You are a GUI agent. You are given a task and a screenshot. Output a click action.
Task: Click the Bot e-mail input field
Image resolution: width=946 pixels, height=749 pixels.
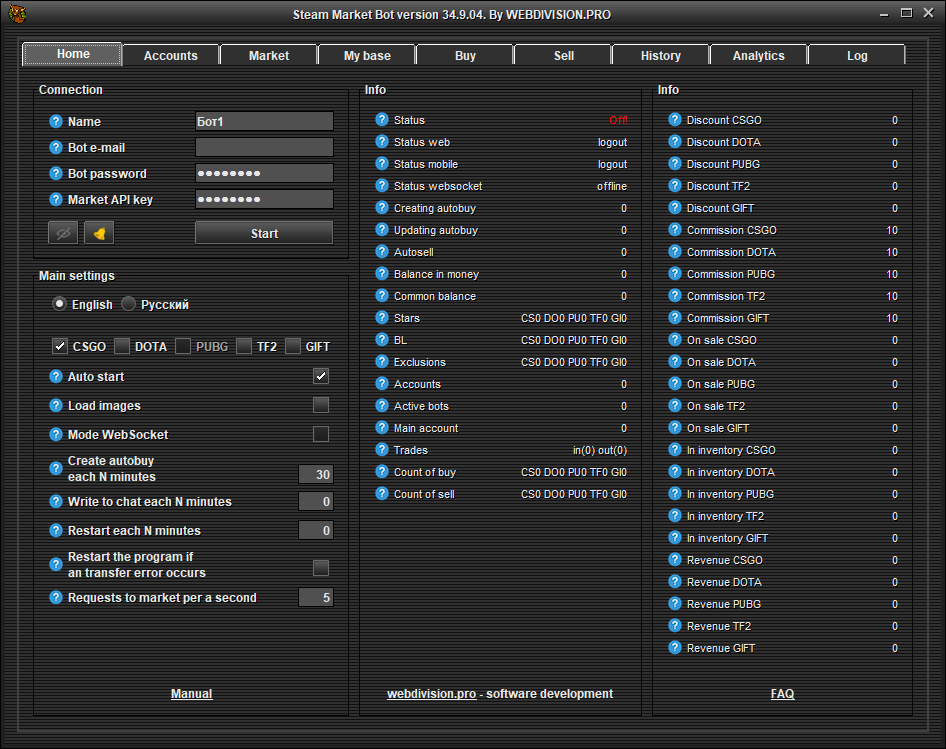264,148
